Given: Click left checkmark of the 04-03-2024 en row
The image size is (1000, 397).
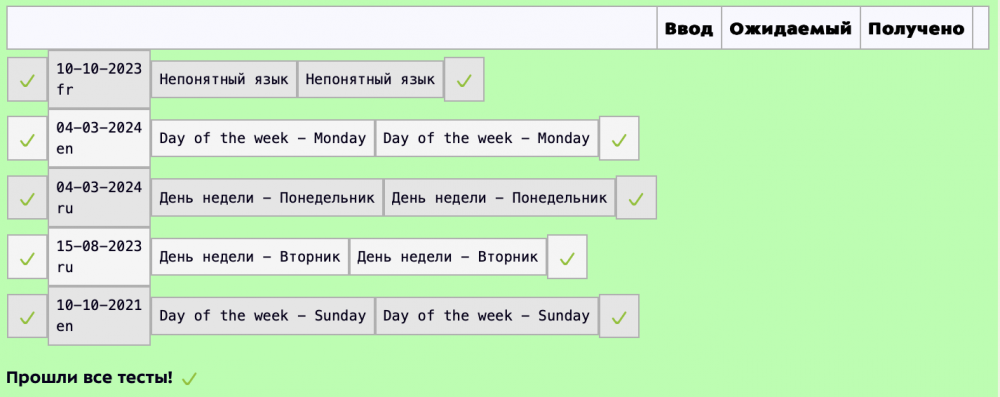Looking at the screenshot, I should [x=27, y=139].
